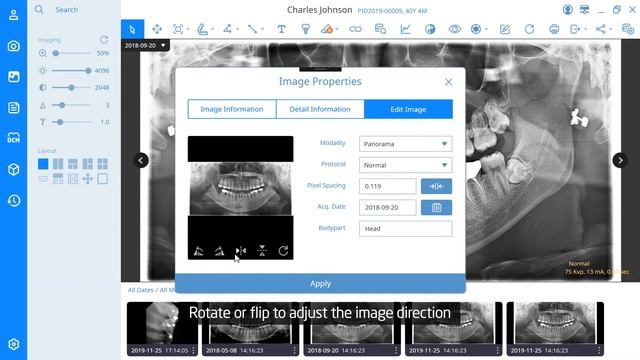640x360 pixels.
Task: Open the report document icon in sidebar
Action: pyautogui.click(x=13, y=108)
